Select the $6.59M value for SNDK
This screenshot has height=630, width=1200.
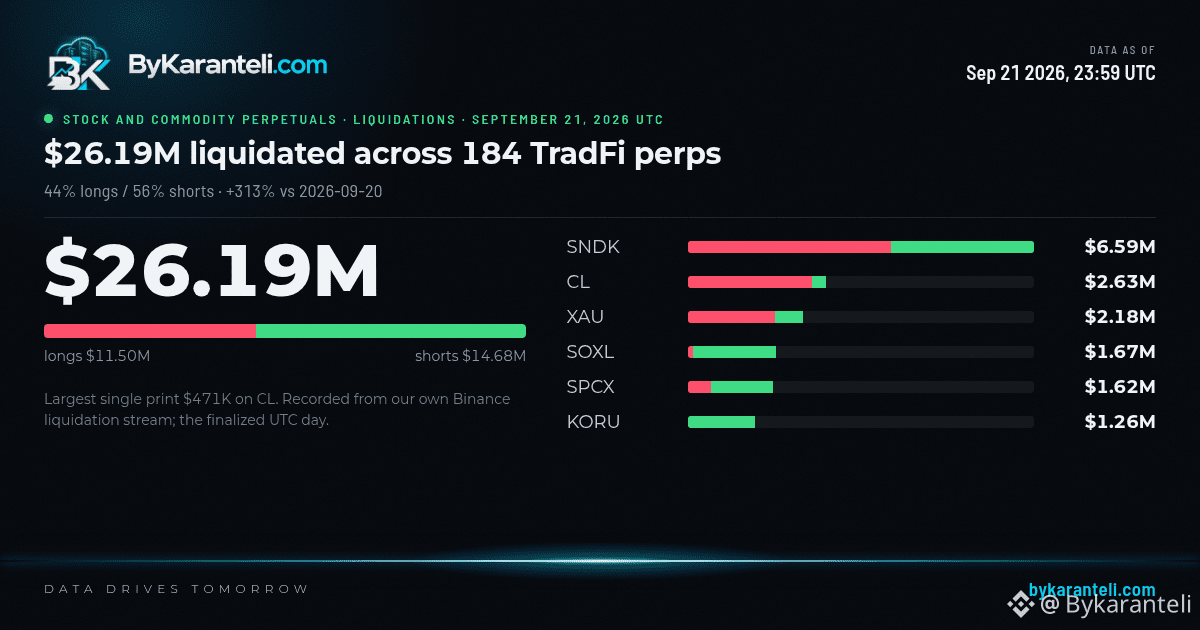[x=1120, y=247]
